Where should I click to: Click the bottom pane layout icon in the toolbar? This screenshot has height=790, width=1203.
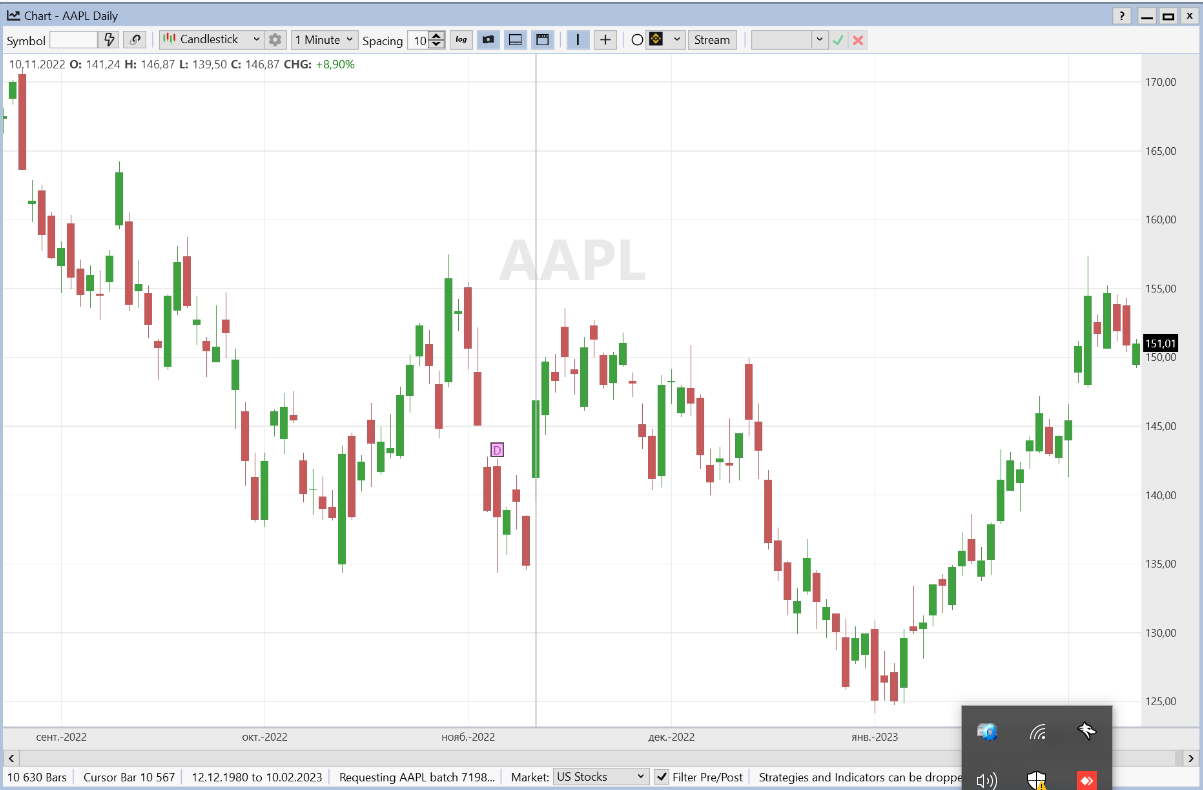[x=515, y=40]
